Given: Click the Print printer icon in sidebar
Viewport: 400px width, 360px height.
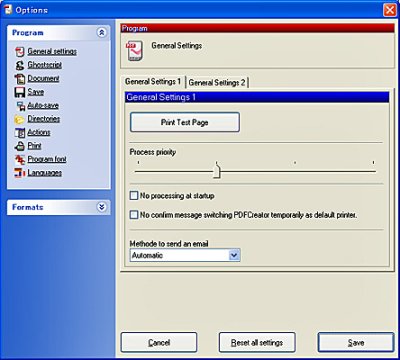Looking at the screenshot, I should point(20,146).
